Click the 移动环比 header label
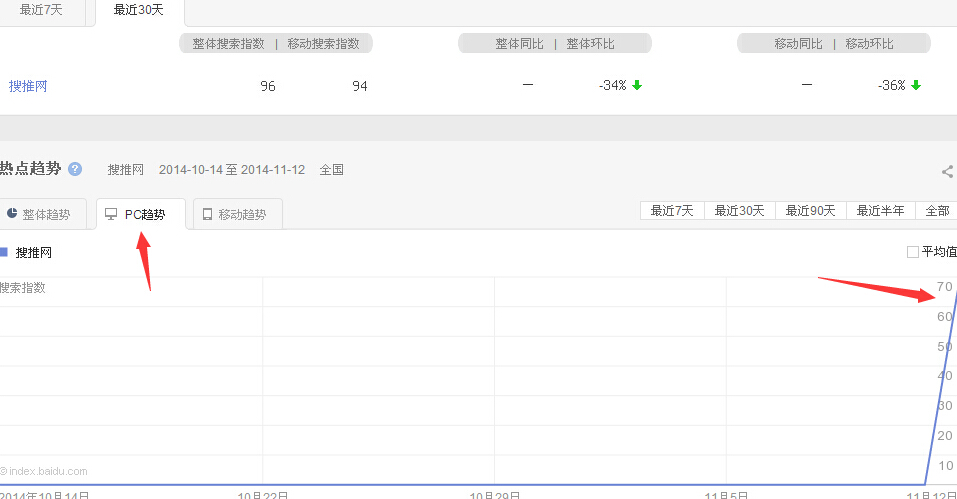This screenshot has width=957, height=499. 869,44
